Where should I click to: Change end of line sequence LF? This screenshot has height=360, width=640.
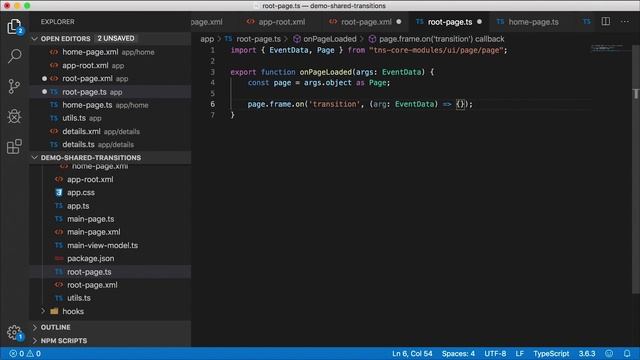pyautogui.click(x=519, y=353)
